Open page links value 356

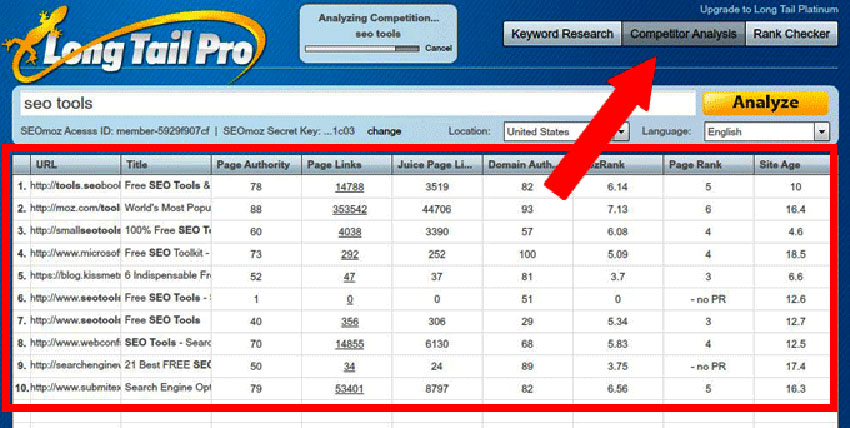click(x=350, y=322)
